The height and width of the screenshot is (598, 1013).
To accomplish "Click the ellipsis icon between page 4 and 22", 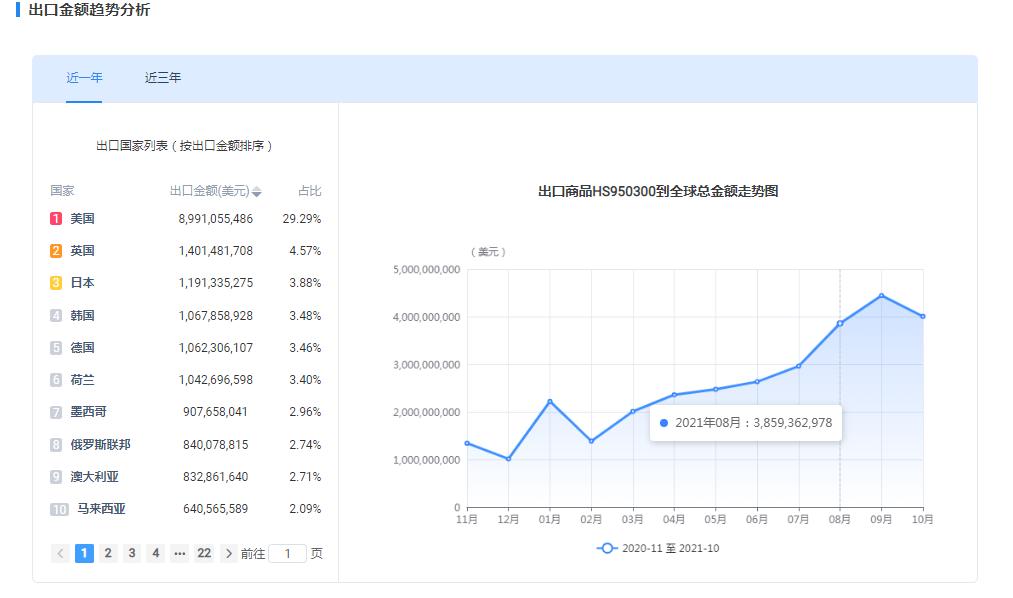I will (179, 553).
